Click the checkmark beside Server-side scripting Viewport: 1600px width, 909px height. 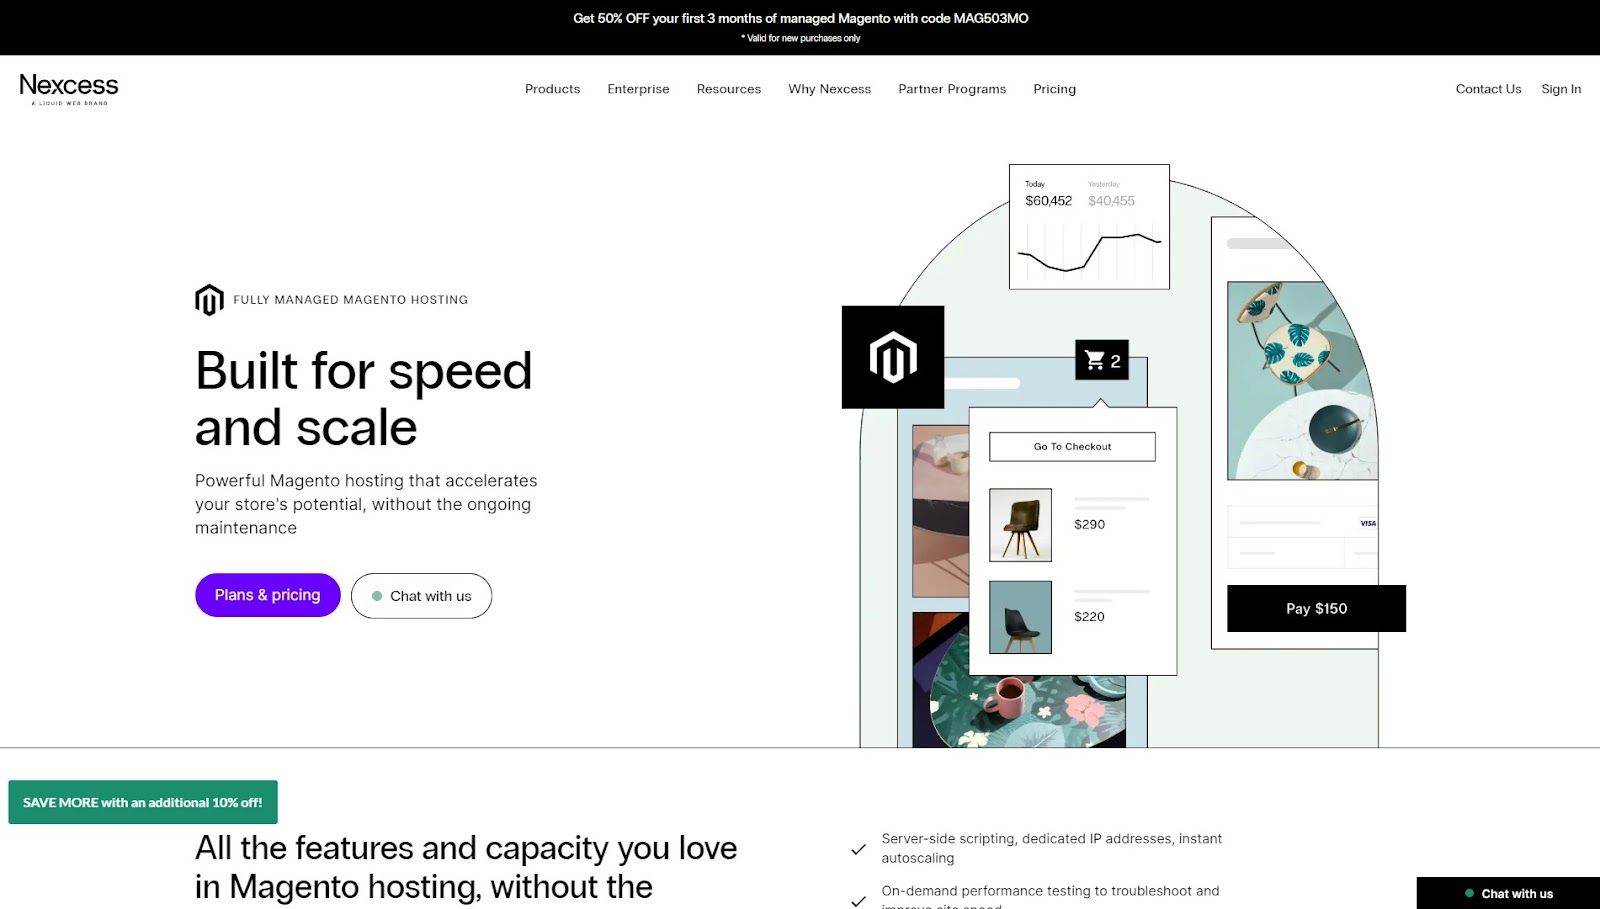pyautogui.click(x=858, y=849)
